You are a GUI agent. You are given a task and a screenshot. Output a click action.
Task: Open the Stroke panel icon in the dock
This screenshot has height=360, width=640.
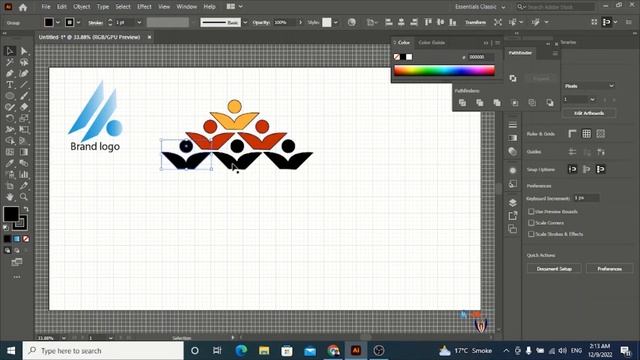(x=513, y=124)
